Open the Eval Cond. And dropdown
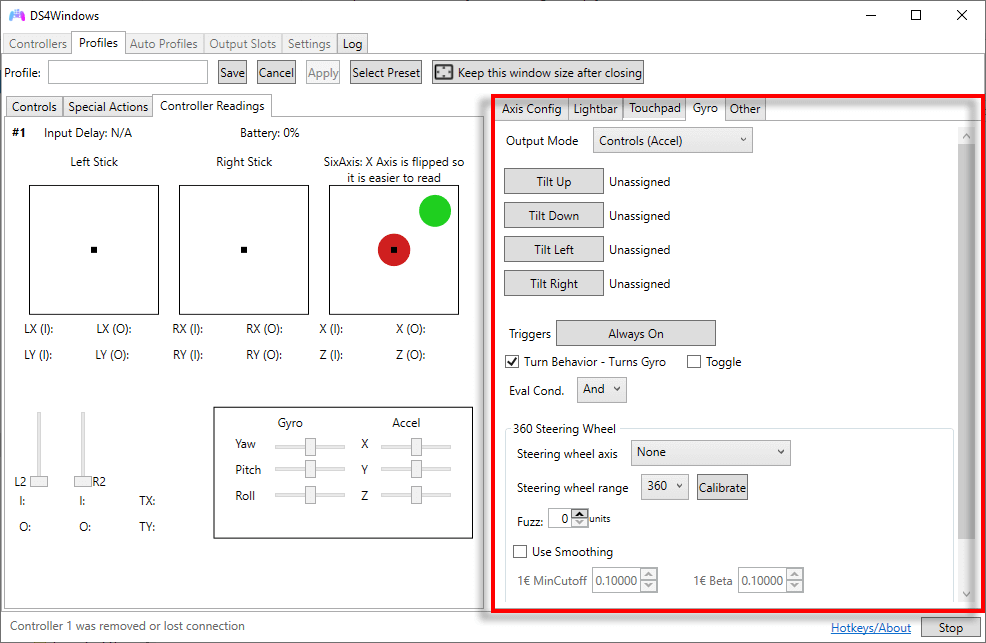The height and width of the screenshot is (643, 986). [602, 390]
